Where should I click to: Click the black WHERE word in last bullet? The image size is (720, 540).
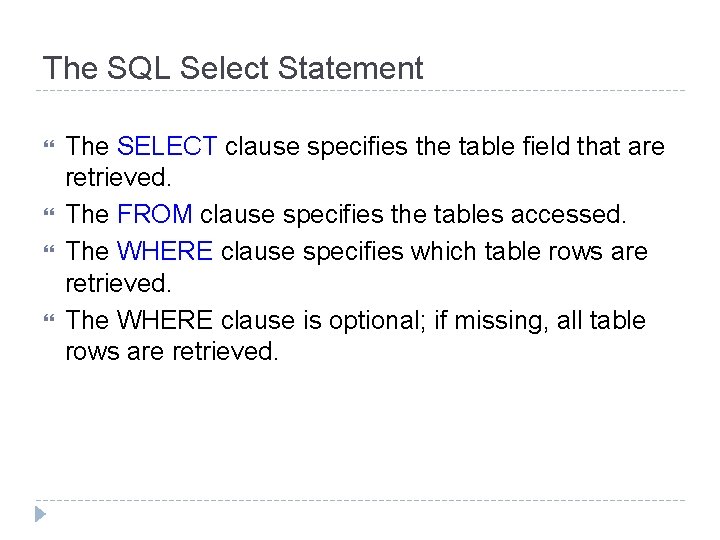point(165,320)
